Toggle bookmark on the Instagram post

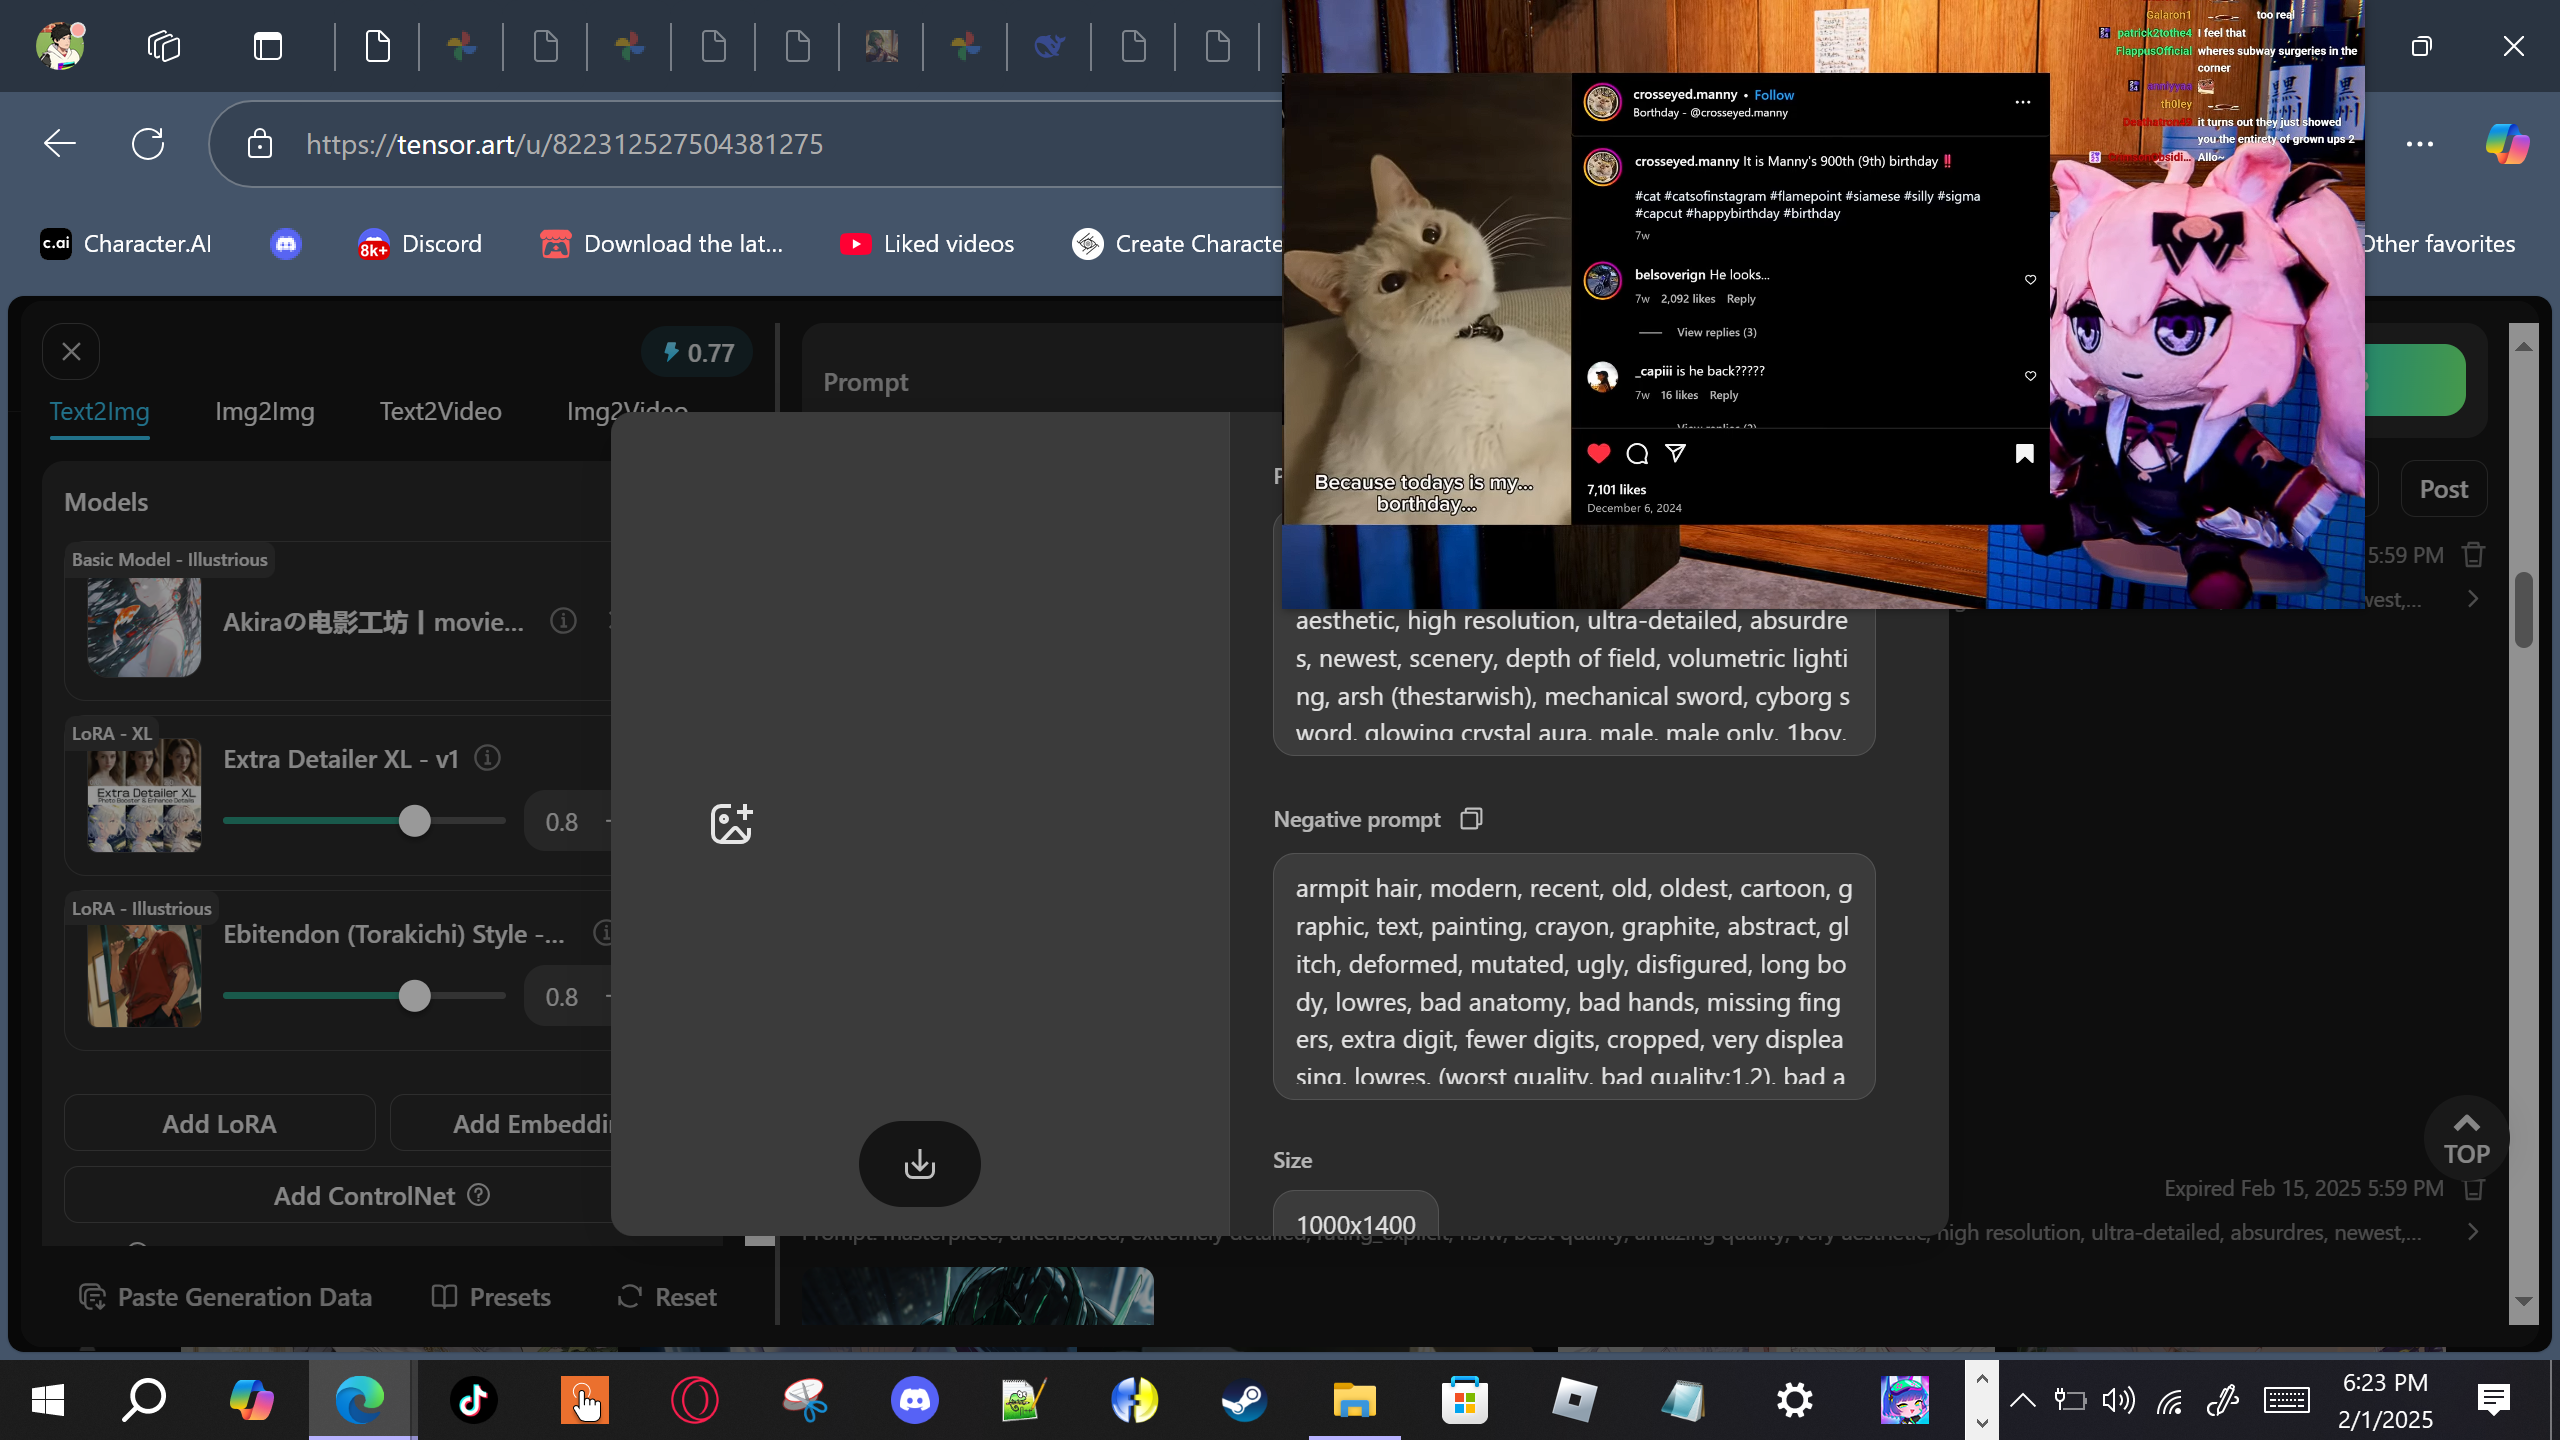pyautogui.click(x=2024, y=454)
